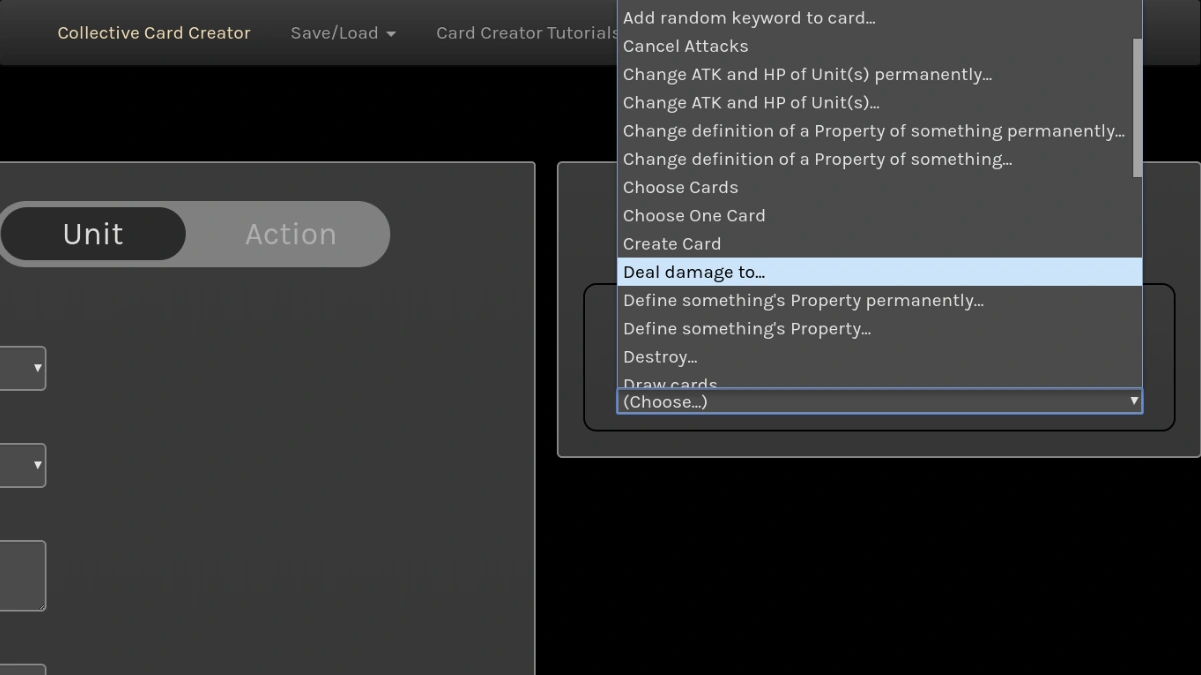This screenshot has width=1201, height=675.
Task: Click the Collective Card Creator brand link
Action: (x=154, y=33)
